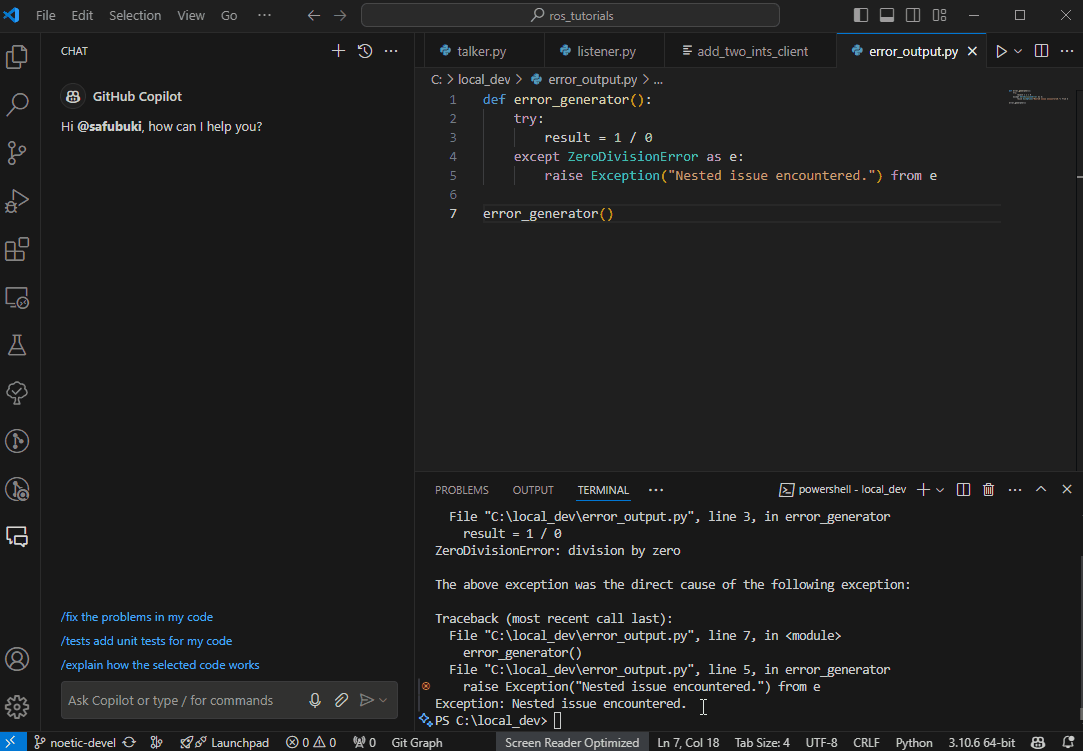Split the terminal icon

(963, 489)
